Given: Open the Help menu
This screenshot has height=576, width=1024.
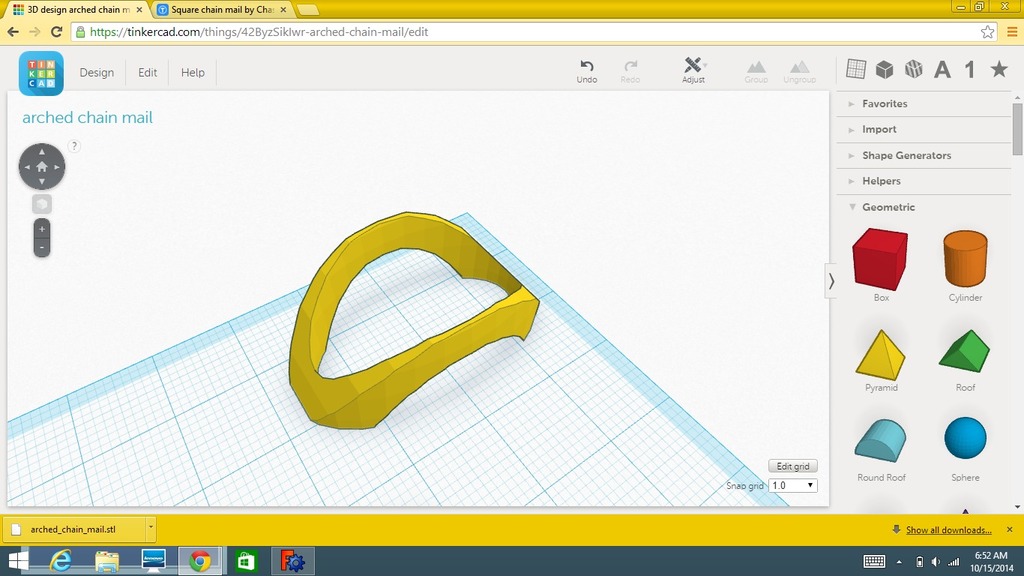Looking at the screenshot, I should (193, 72).
